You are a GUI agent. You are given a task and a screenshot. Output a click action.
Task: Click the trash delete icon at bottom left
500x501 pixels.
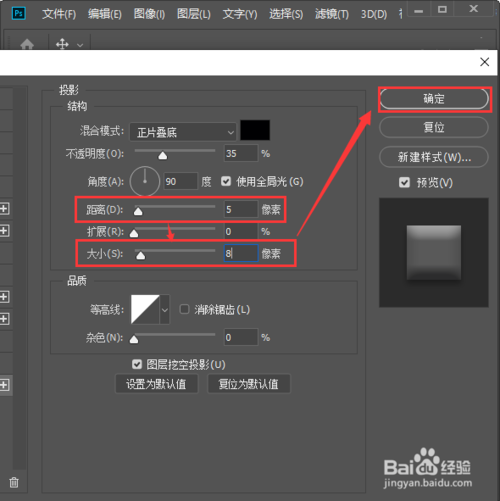pyautogui.click(x=14, y=482)
